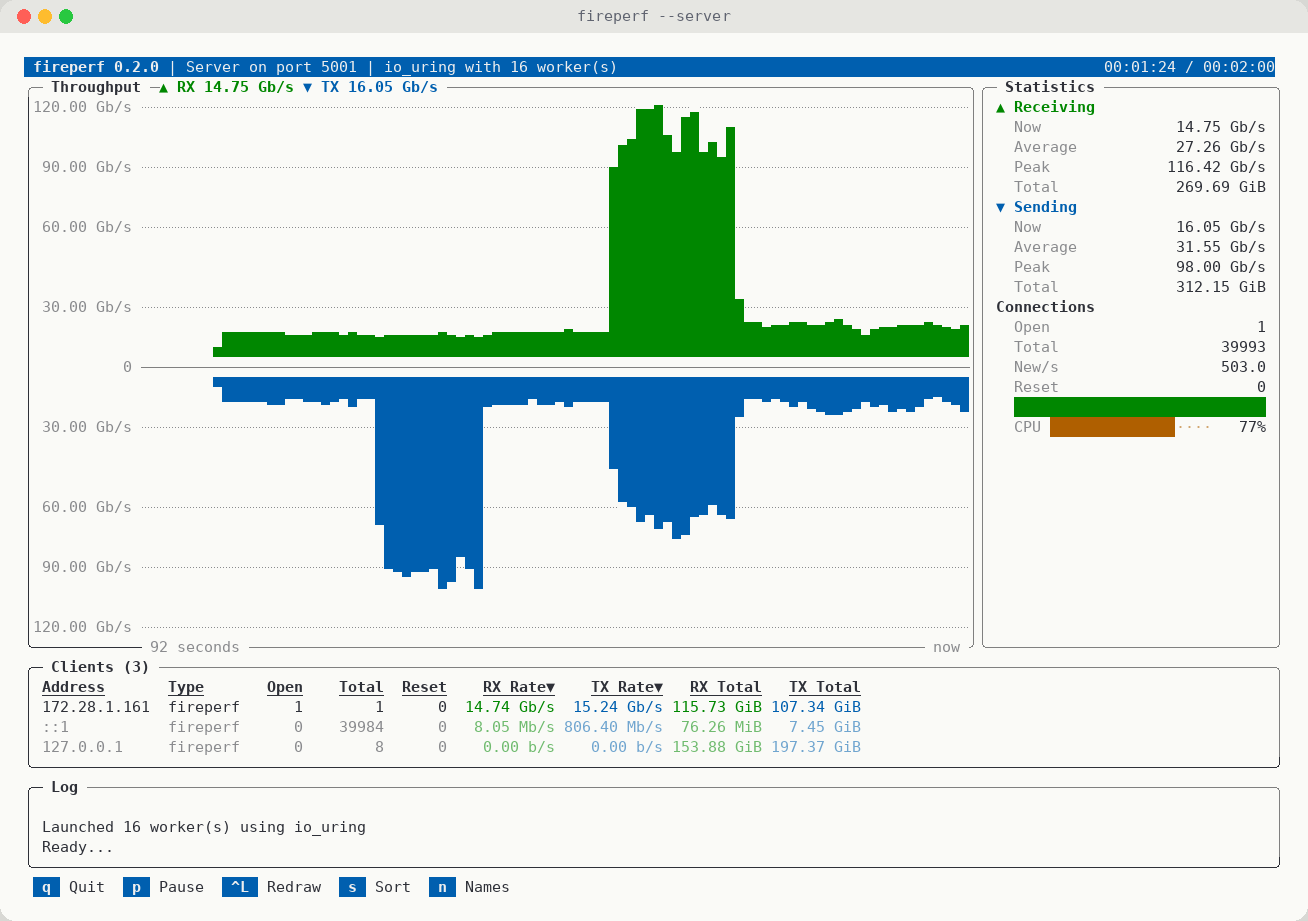Screen dimensions: 1308x921
Task: Click the blue "p" Pause key badge
Action: point(137,887)
